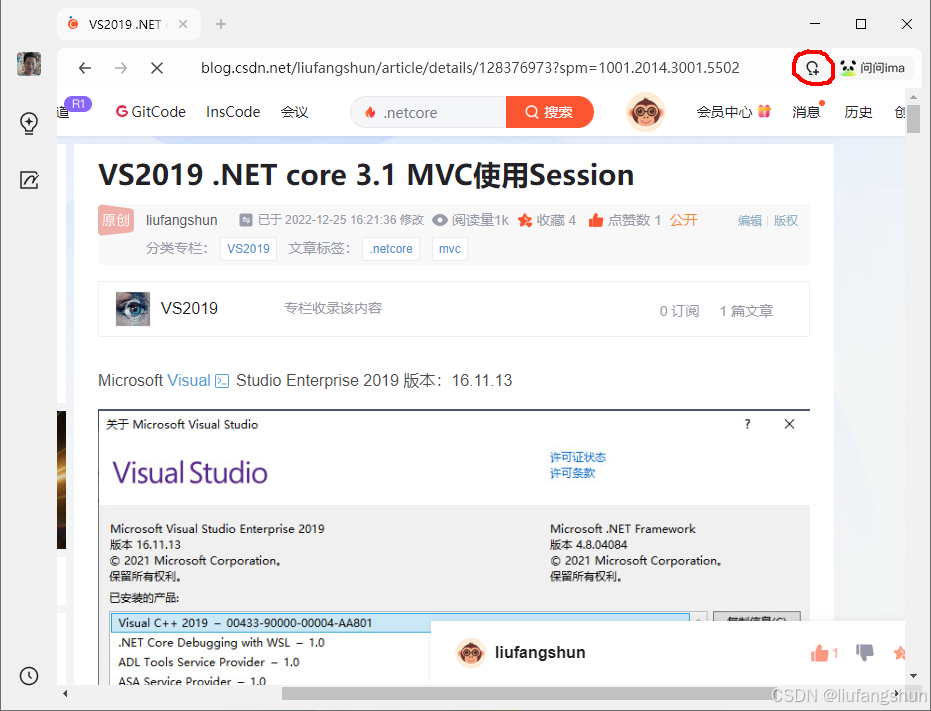Click the help question mark in About dialog
This screenshot has width=931, height=711.
[748, 424]
